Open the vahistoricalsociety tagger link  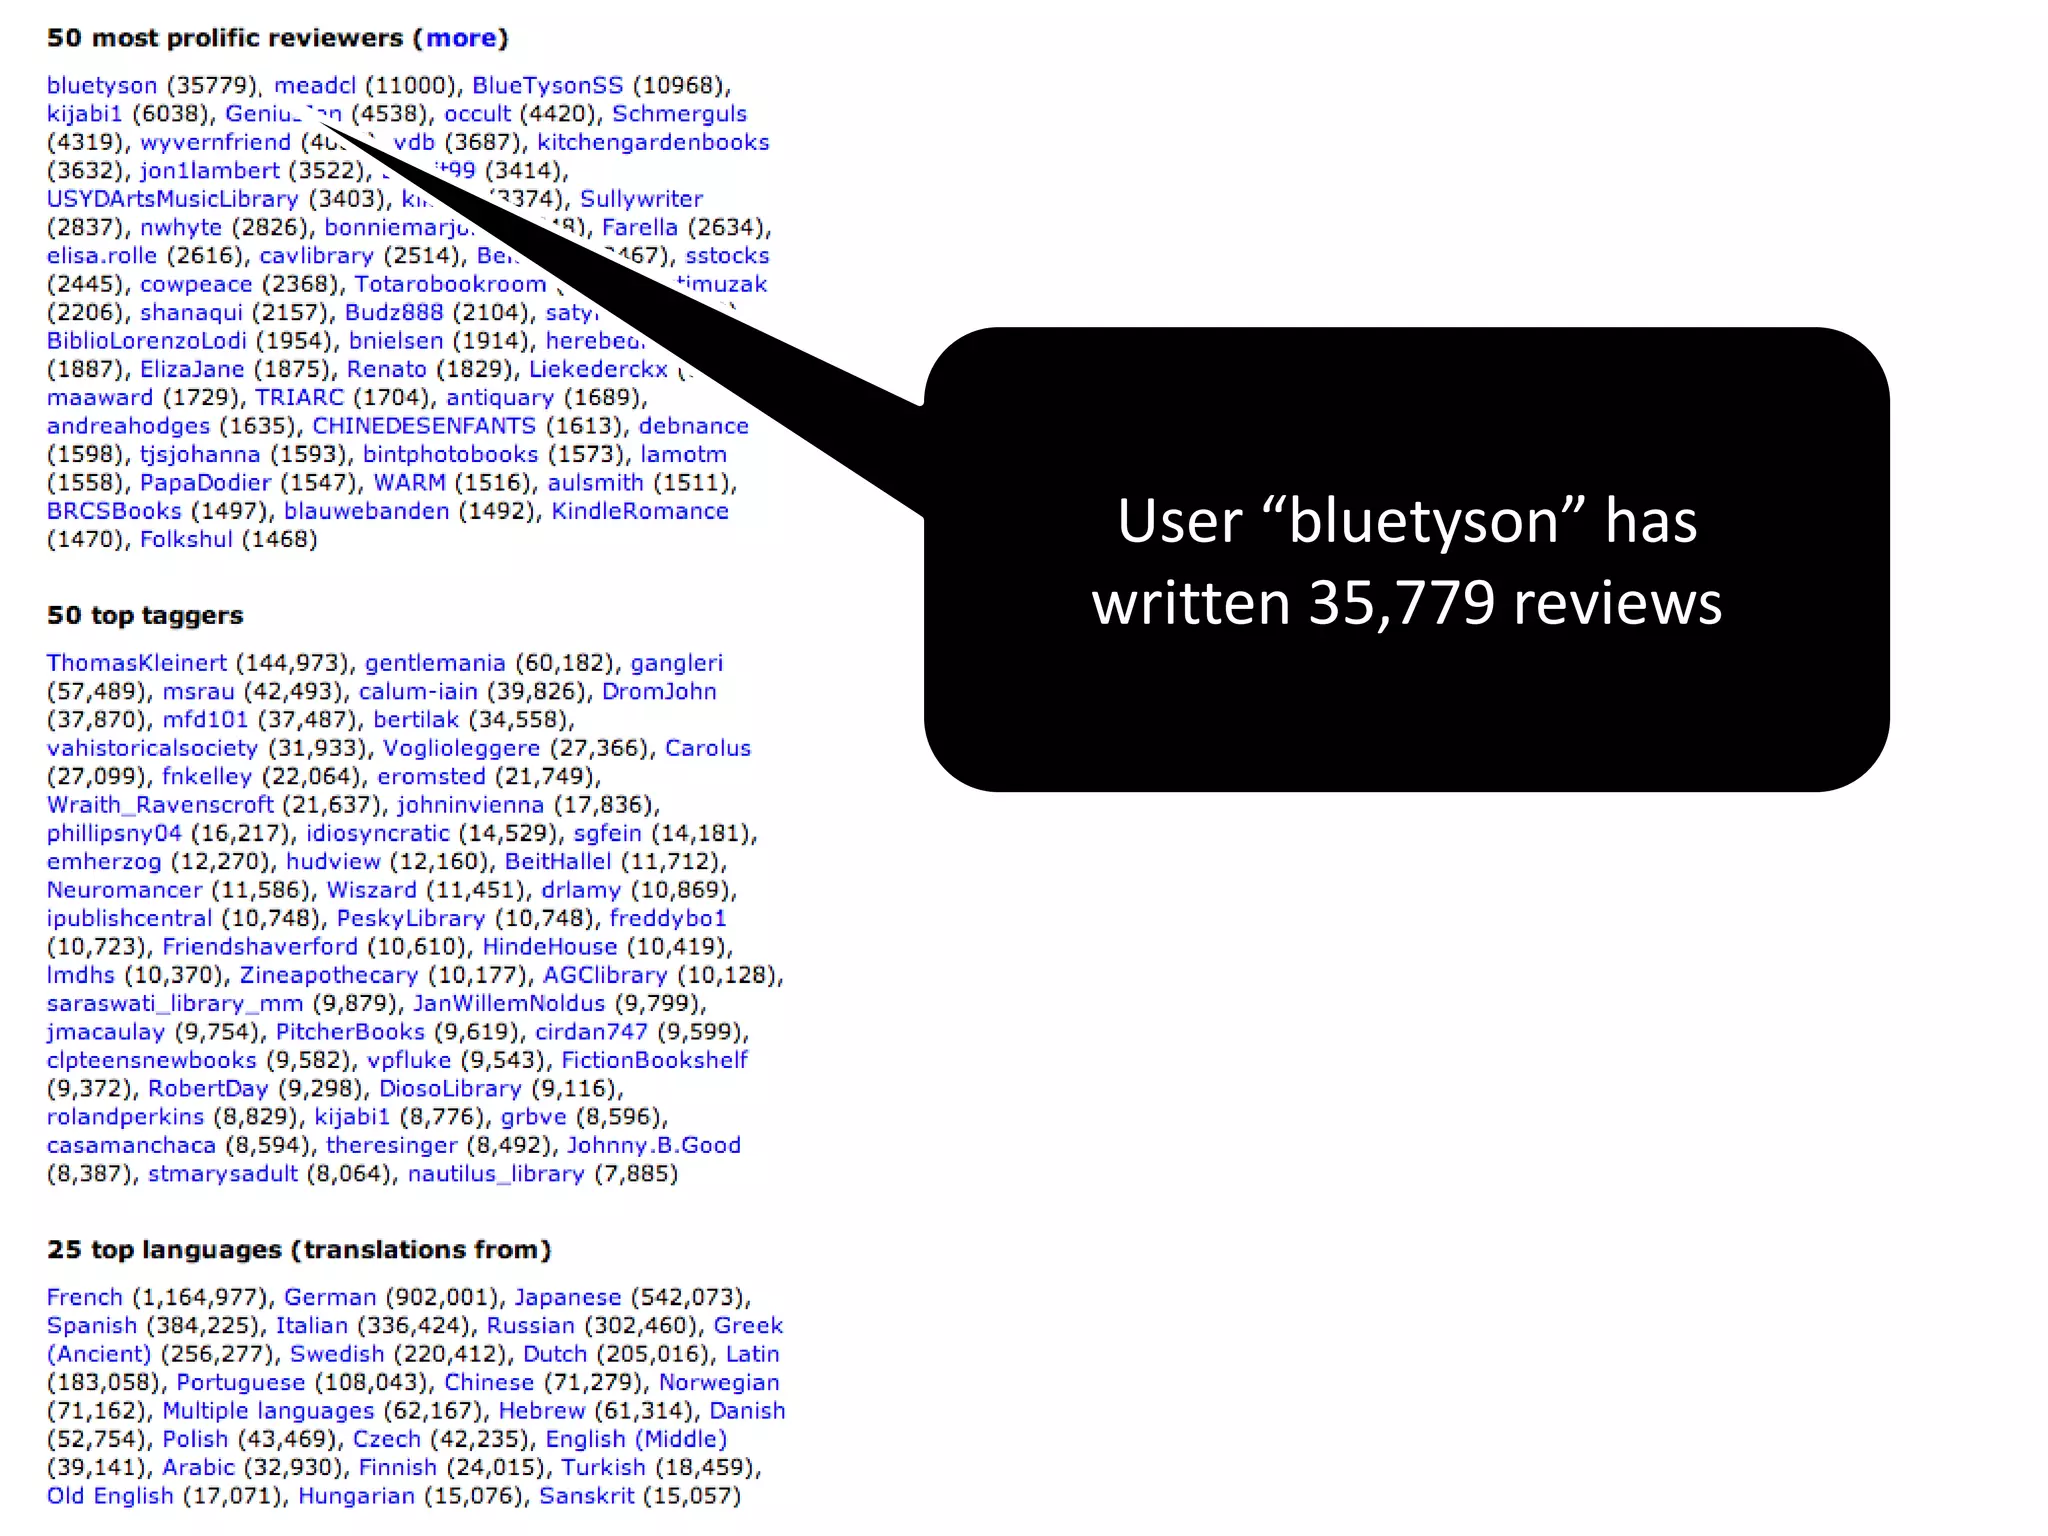[152, 748]
